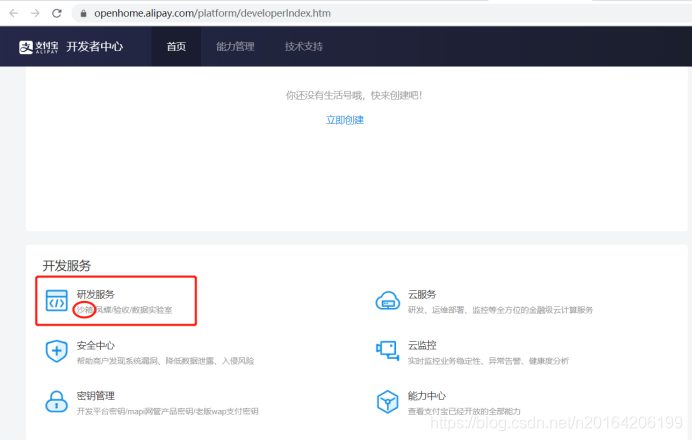
Task: Click the openhome.alipay.com address bar
Action: [x=382, y=13]
